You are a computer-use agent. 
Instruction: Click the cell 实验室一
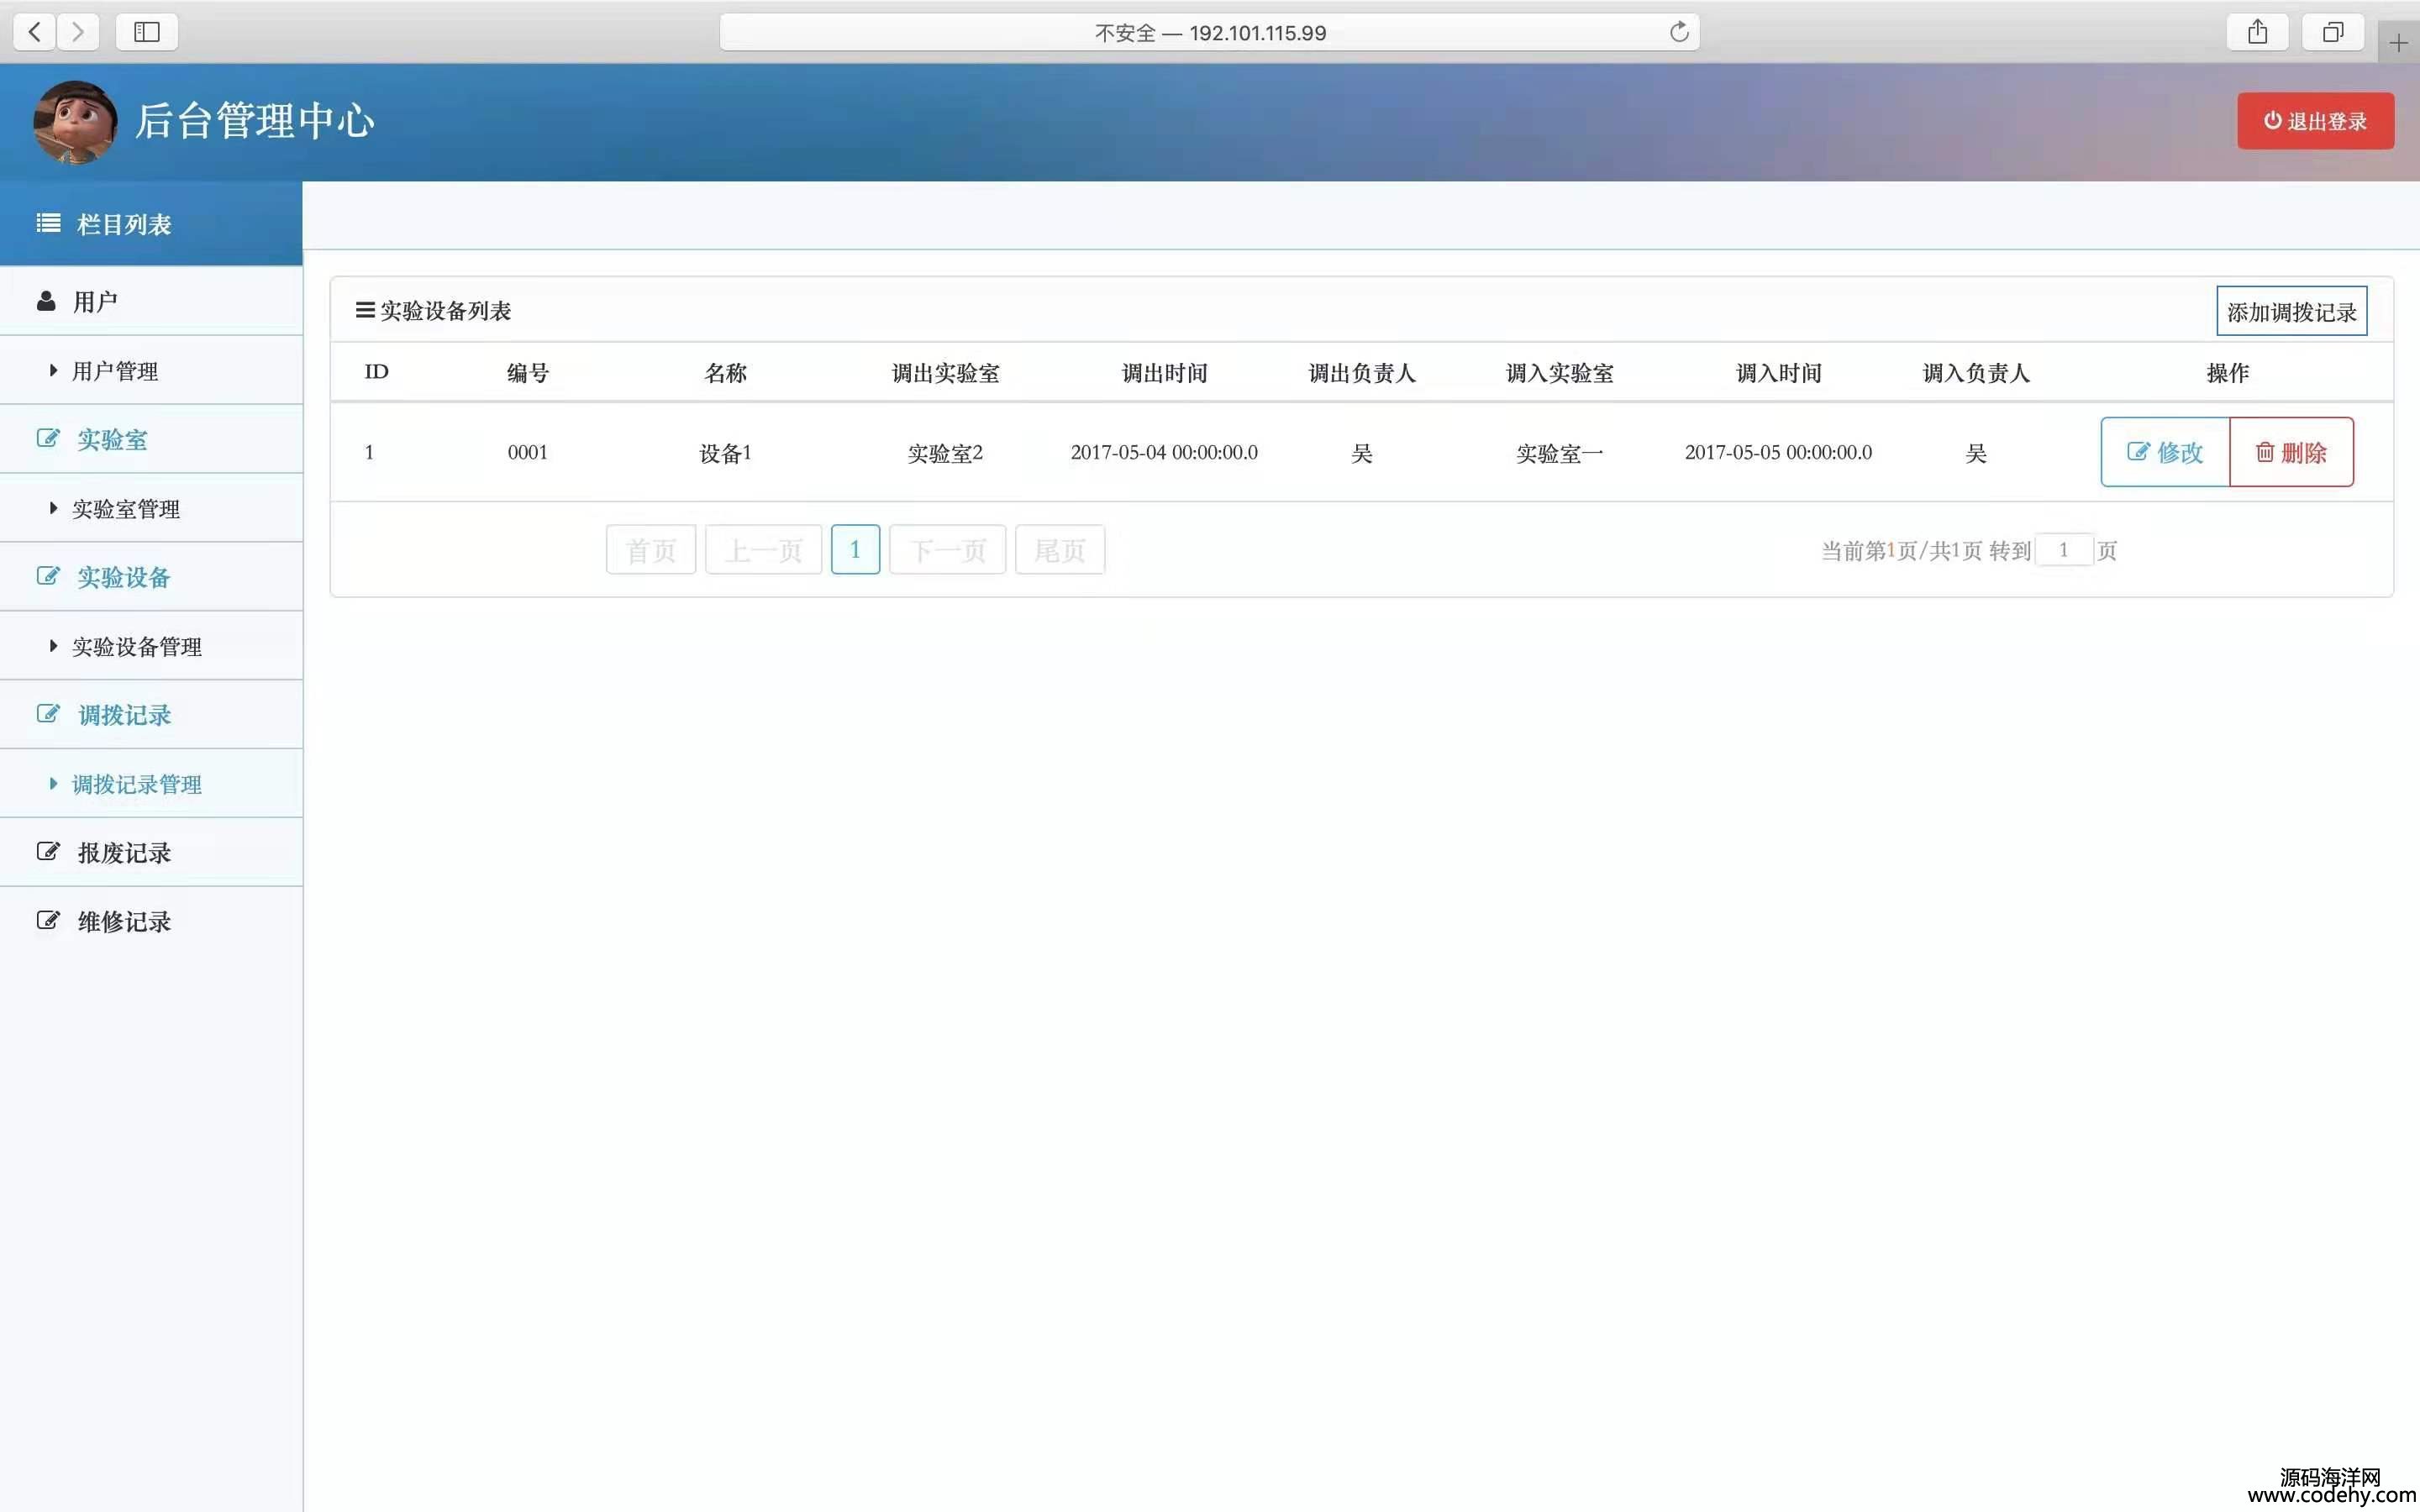(x=1559, y=453)
